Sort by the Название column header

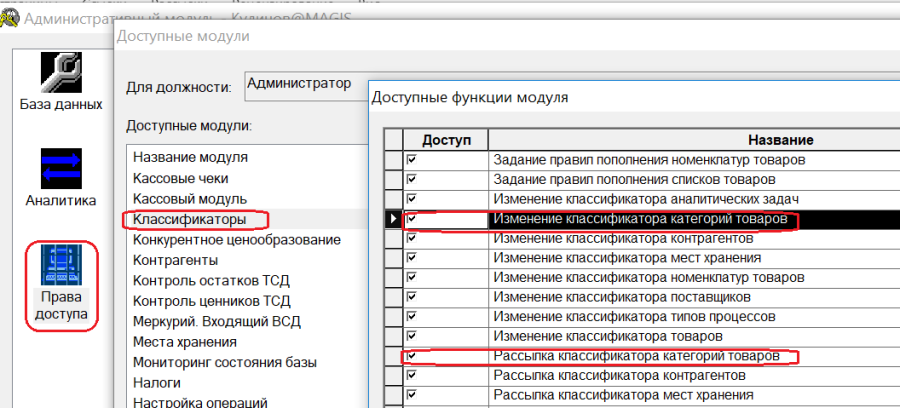point(695,140)
